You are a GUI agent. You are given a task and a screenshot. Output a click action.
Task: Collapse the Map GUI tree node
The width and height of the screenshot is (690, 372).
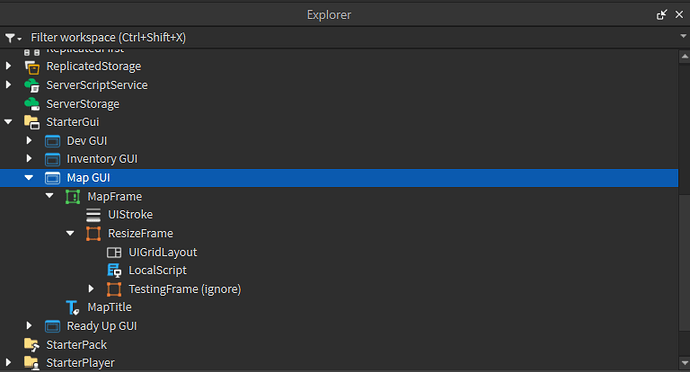coord(29,178)
